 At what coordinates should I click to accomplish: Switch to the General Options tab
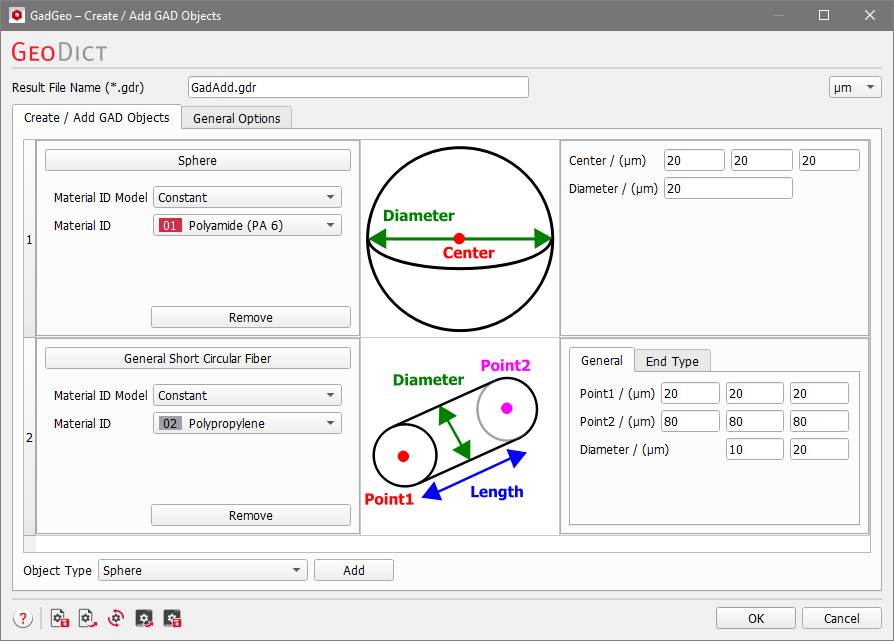pyautogui.click(x=237, y=118)
